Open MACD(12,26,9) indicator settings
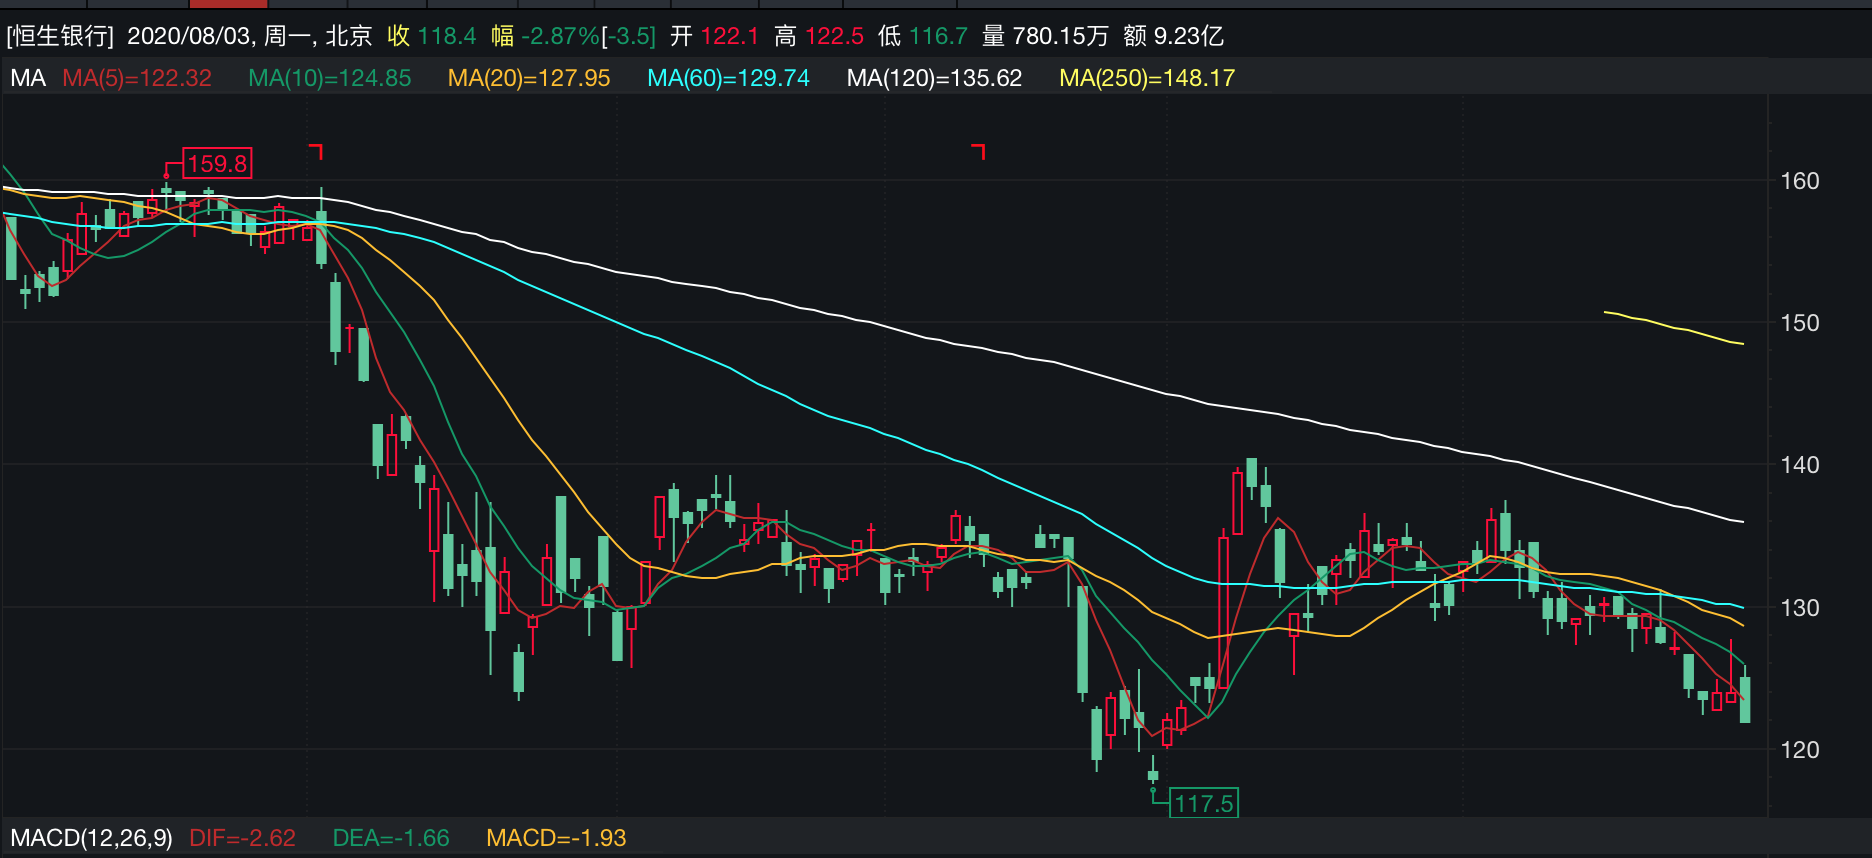 coord(91,838)
